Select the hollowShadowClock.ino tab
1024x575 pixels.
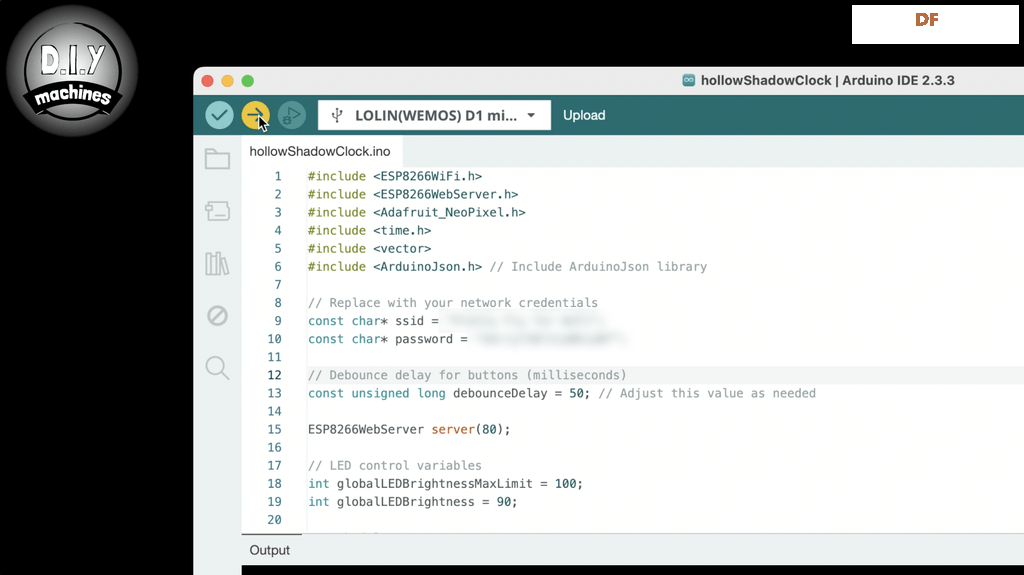click(x=320, y=152)
